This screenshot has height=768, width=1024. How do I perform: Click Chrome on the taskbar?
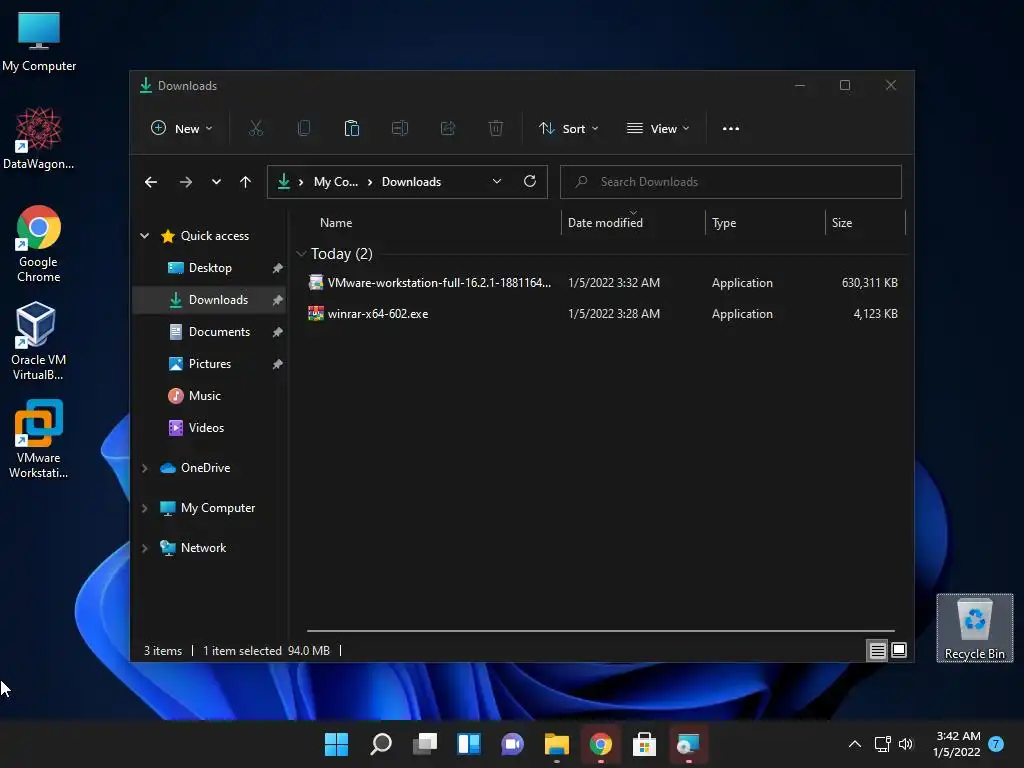(x=601, y=744)
